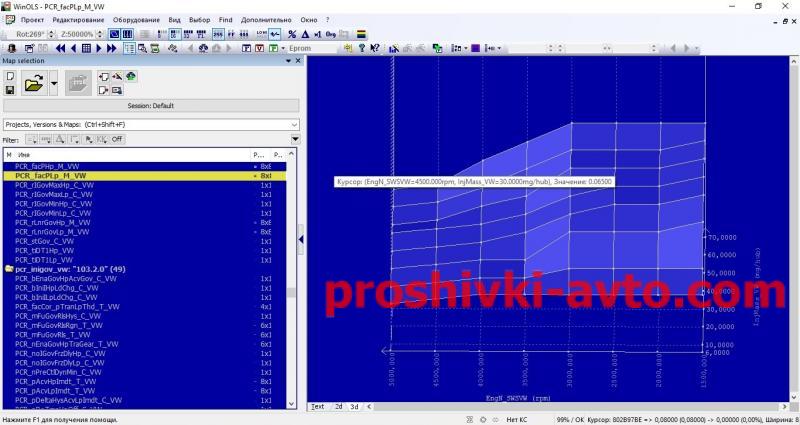Screen dimensions: 800x425
Task: Click the green cloud download icon
Action: pos(131,77)
